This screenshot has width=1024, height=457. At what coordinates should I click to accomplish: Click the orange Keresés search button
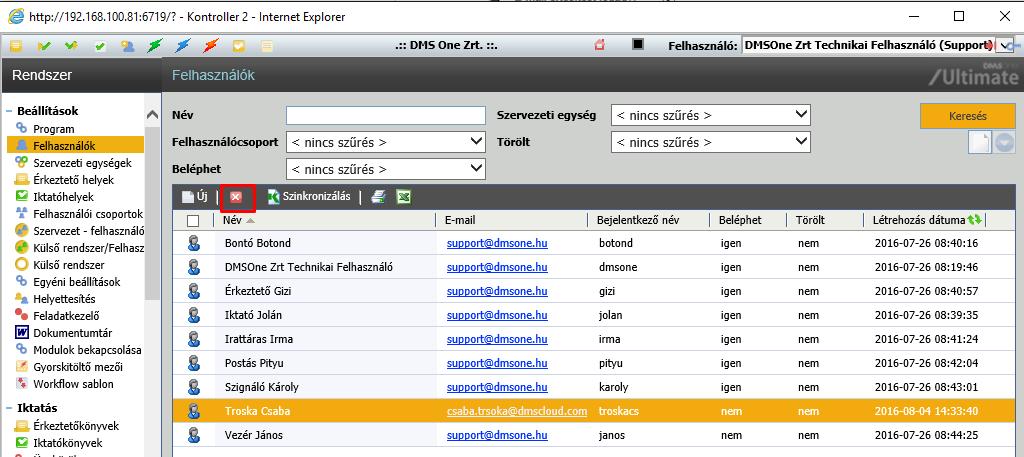tap(967, 116)
